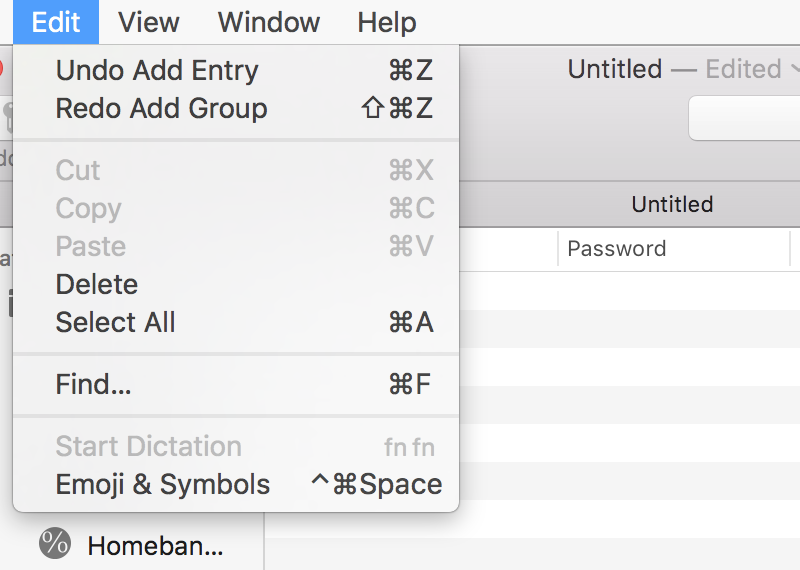800x570 pixels.
Task: Choose Delete from the Edit menu
Action: 236,284
